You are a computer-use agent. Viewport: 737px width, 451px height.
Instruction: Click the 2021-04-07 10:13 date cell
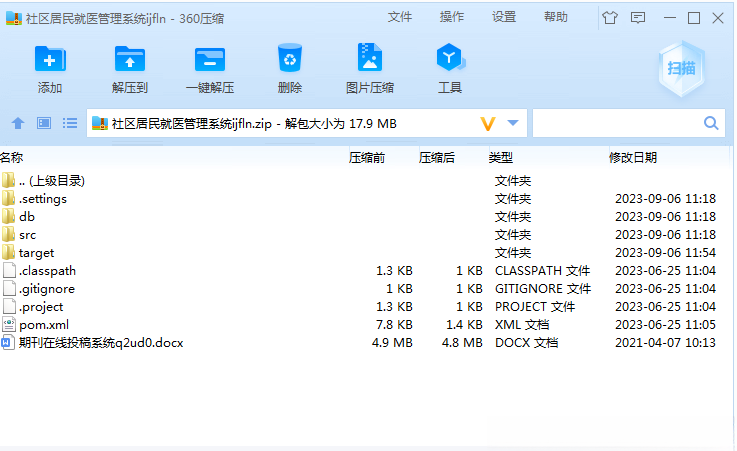666,342
